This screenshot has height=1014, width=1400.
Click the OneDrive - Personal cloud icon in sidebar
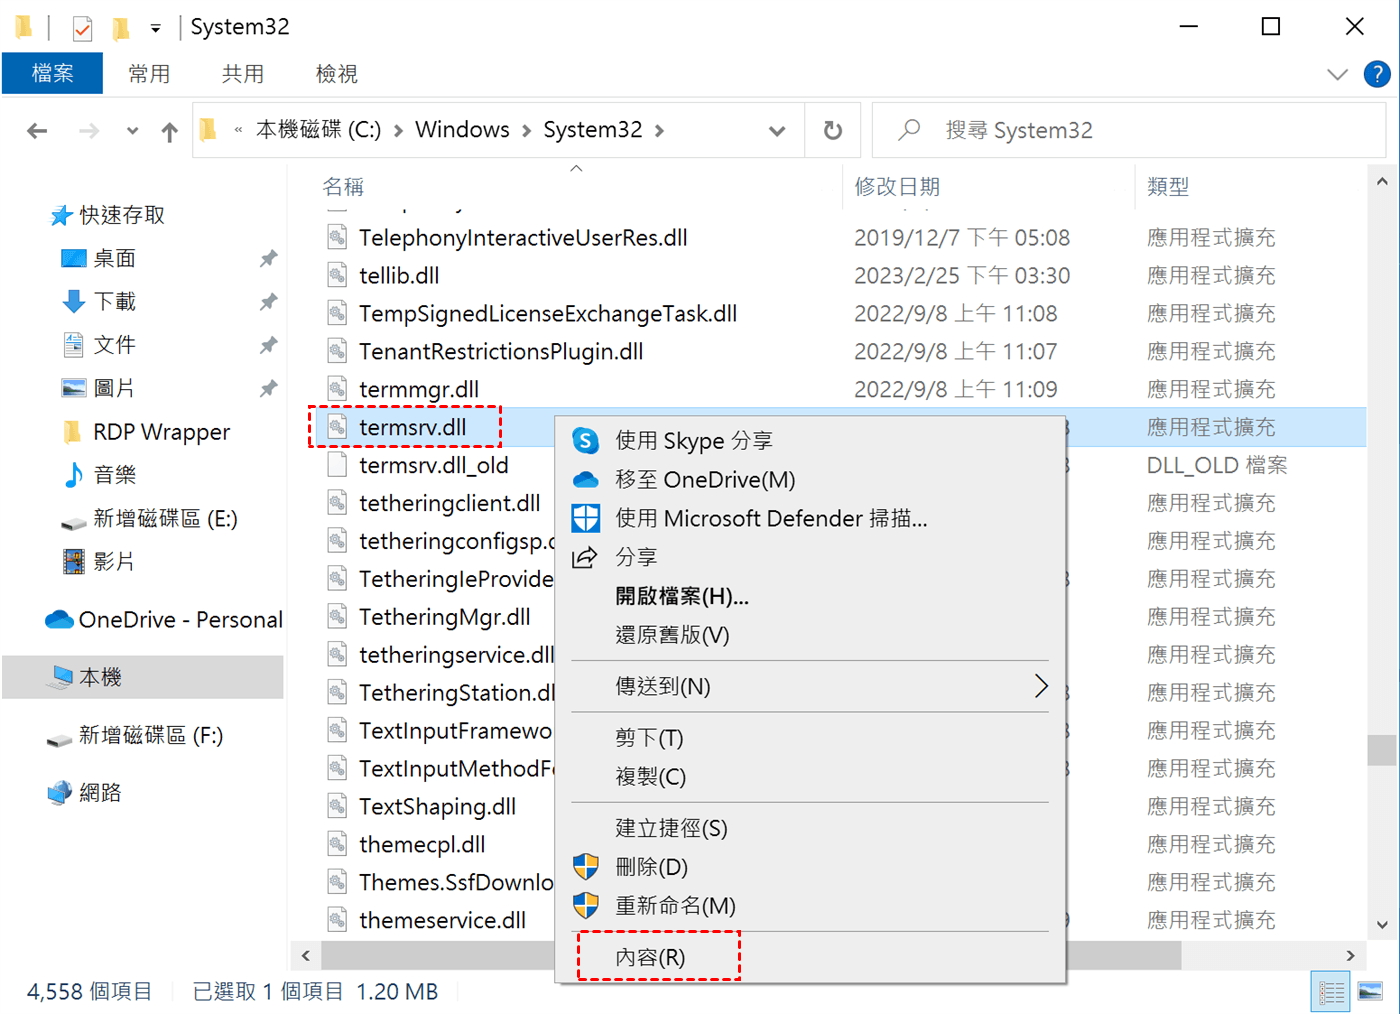pyautogui.click(x=60, y=620)
